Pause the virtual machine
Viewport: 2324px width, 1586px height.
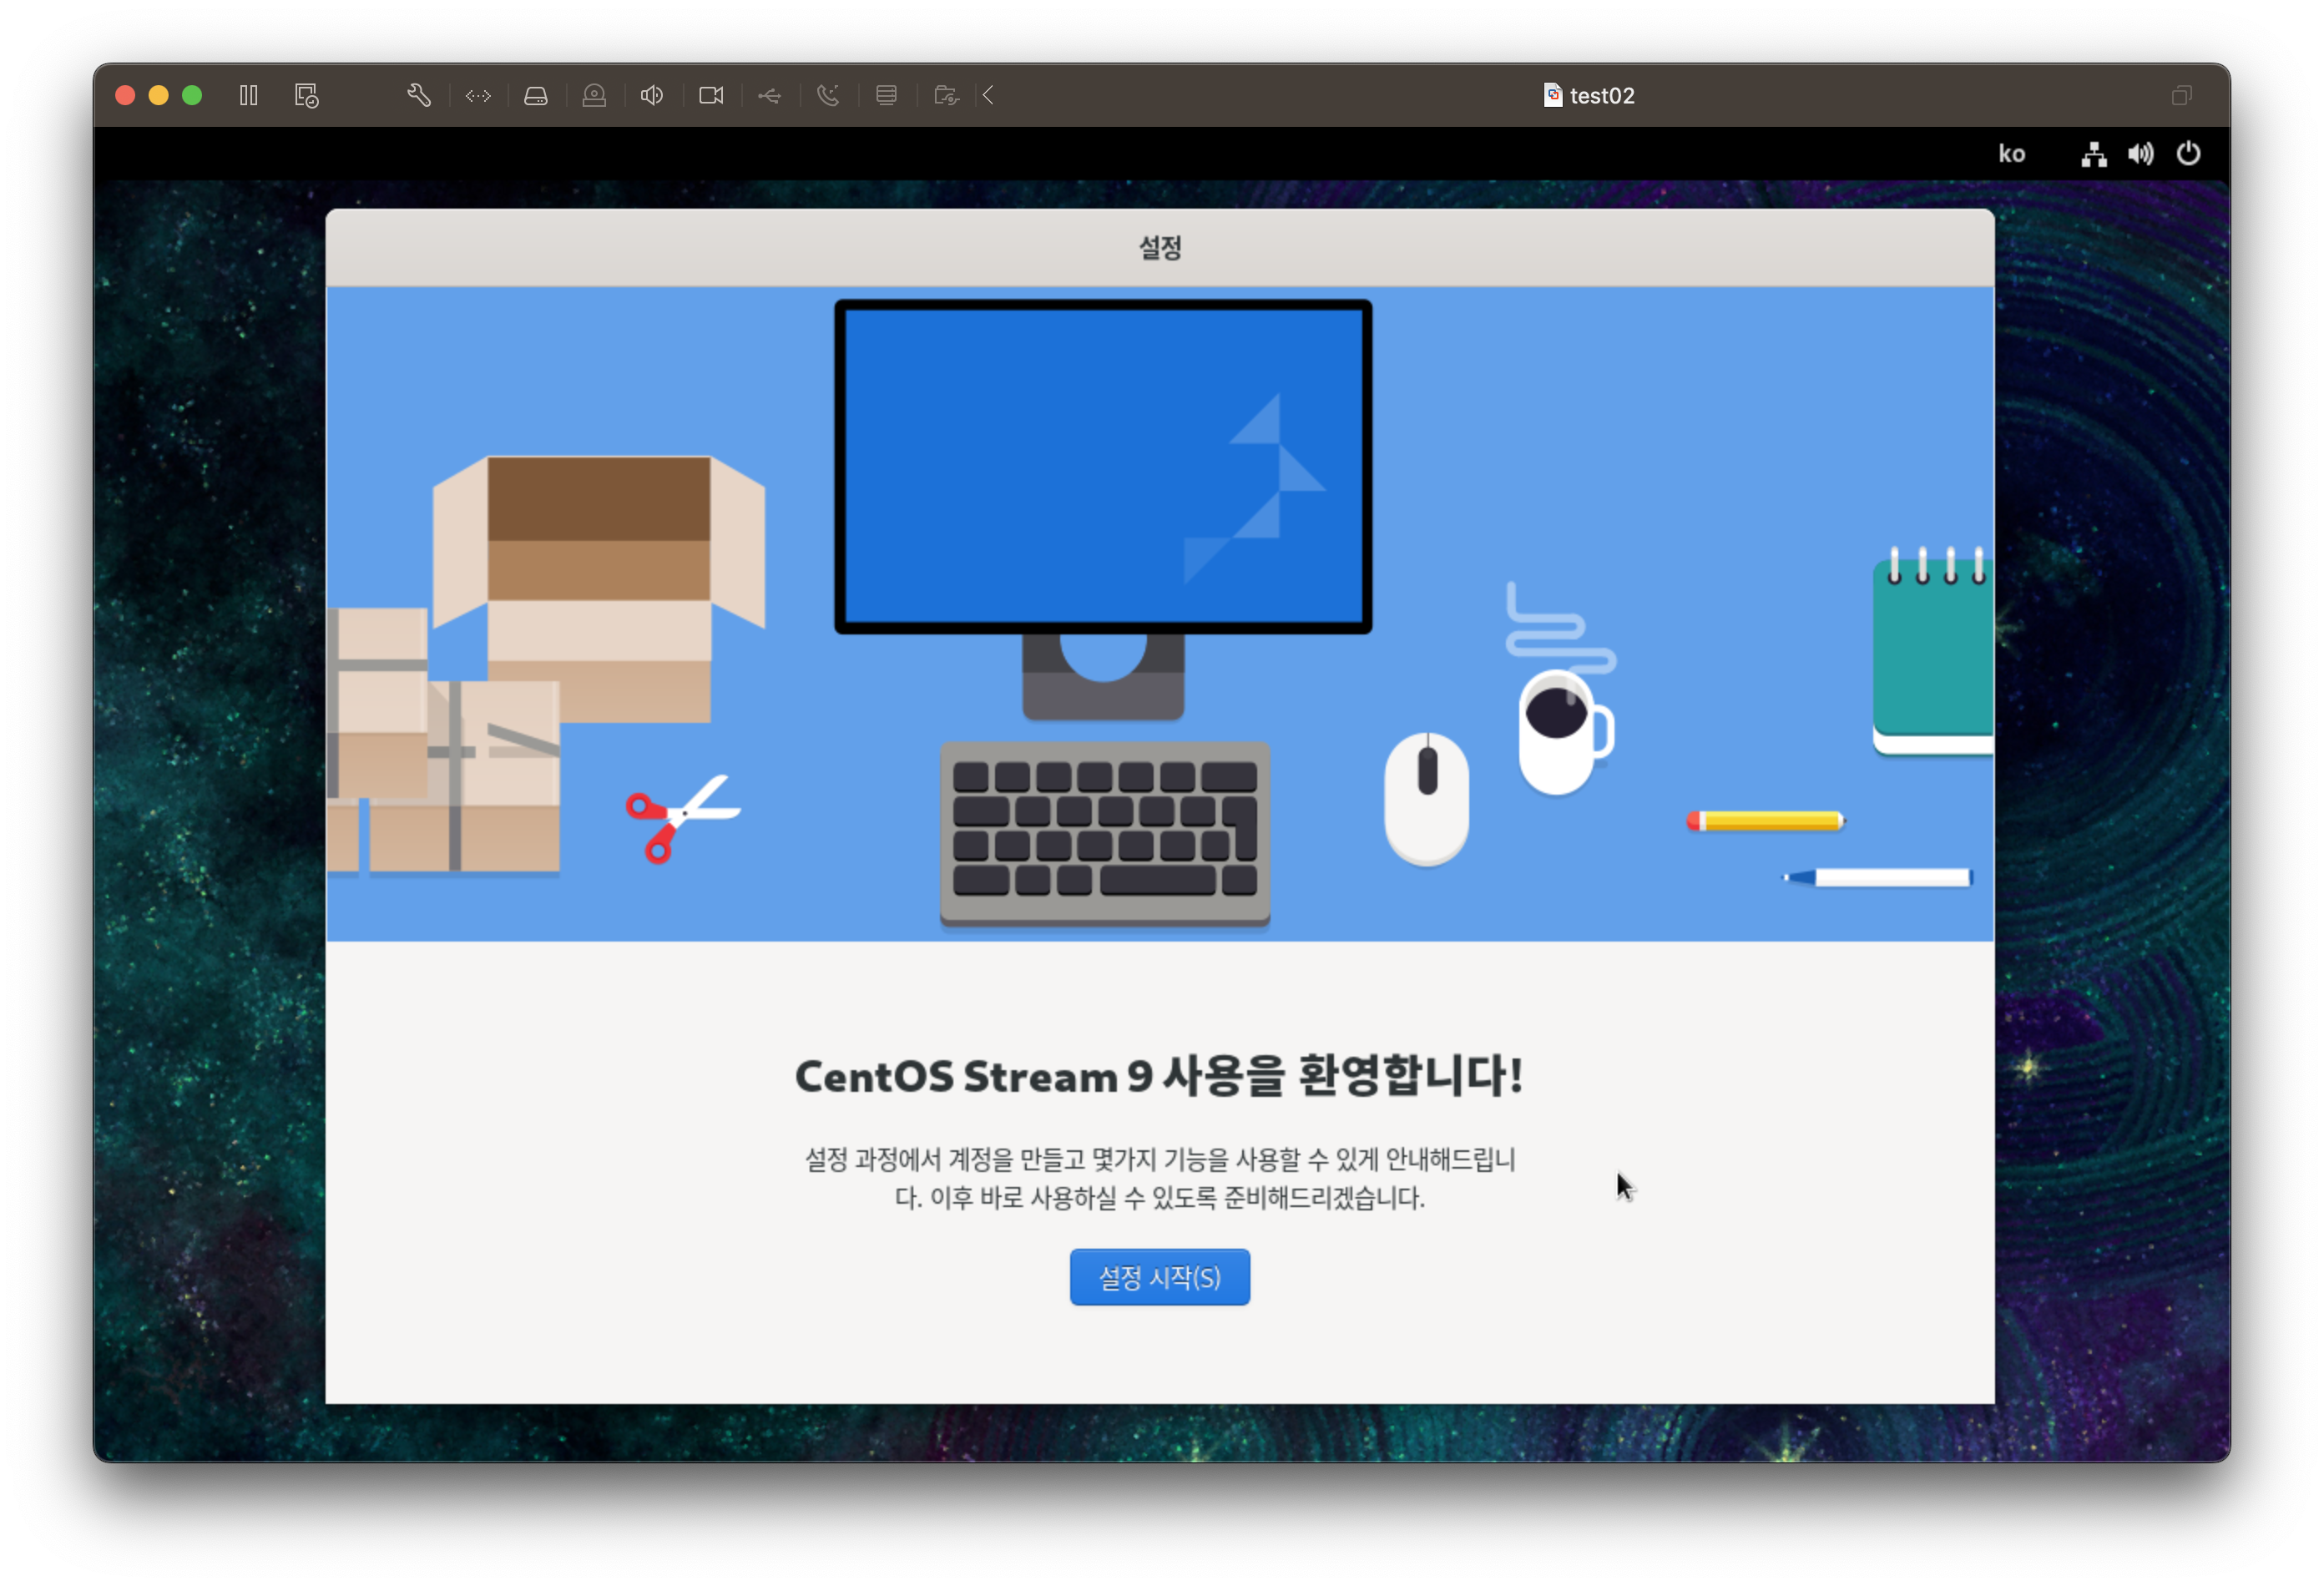[x=249, y=95]
